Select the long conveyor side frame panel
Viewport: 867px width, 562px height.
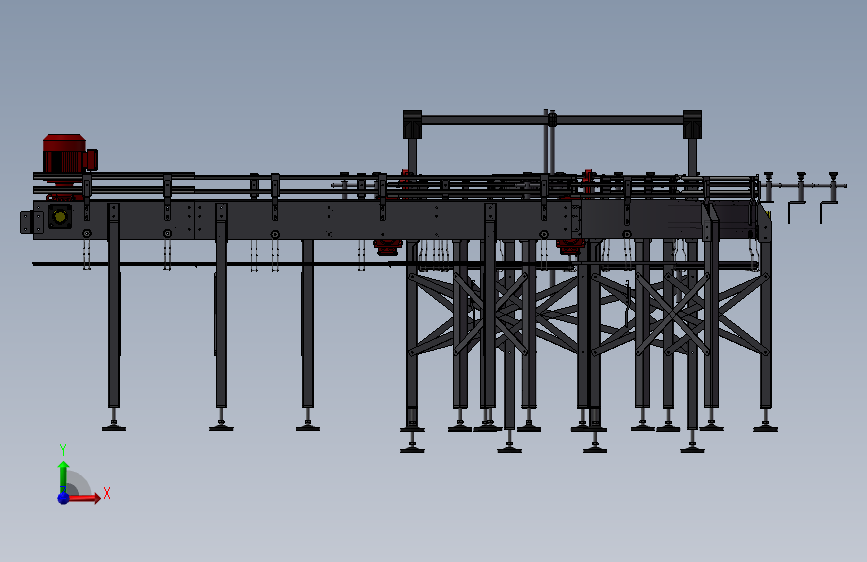(302, 220)
